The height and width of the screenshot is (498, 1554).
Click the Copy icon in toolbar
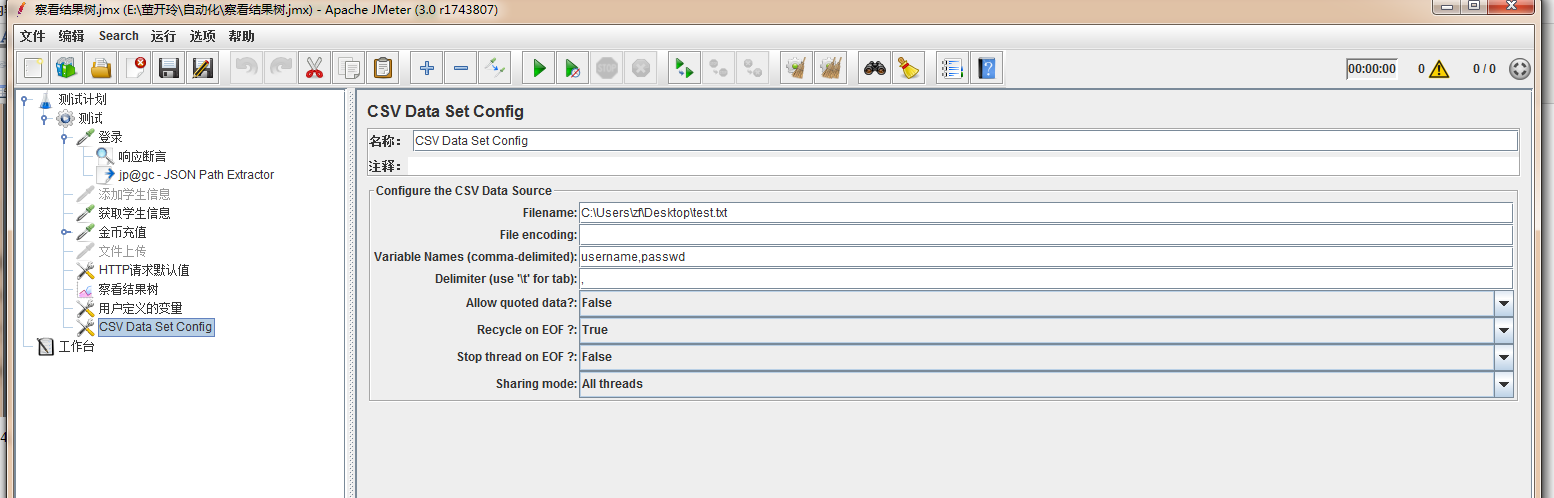point(349,68)
